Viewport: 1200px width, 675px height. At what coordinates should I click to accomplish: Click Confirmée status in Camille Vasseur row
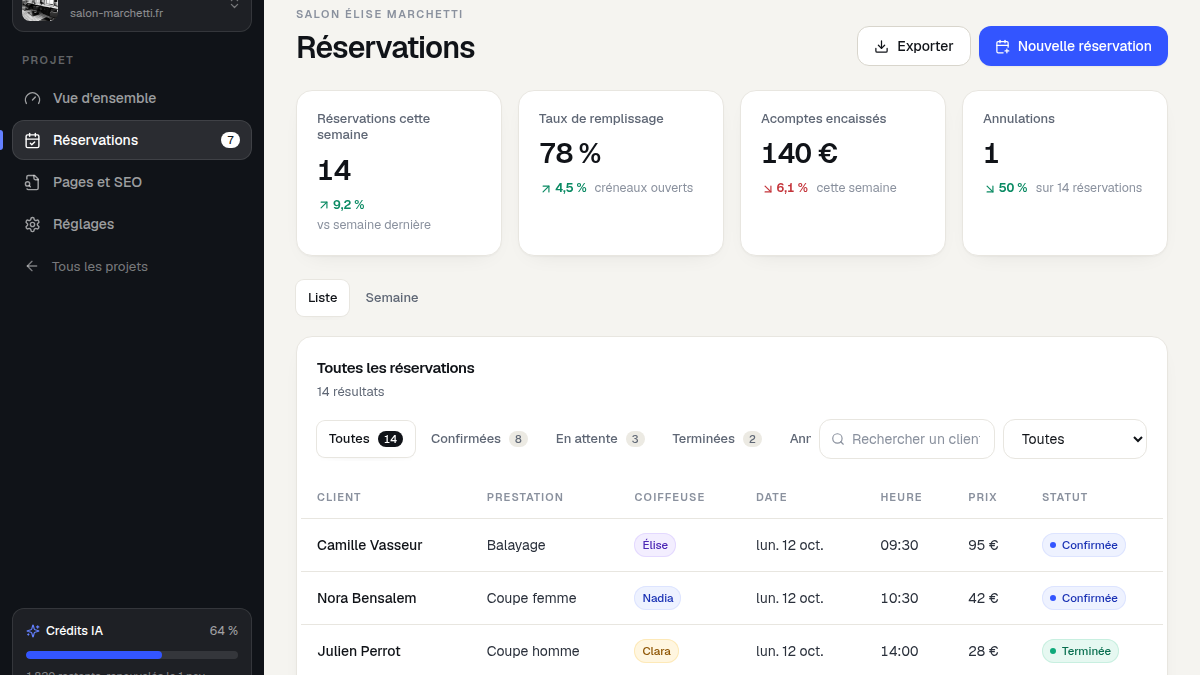(x=1084, y=545)
